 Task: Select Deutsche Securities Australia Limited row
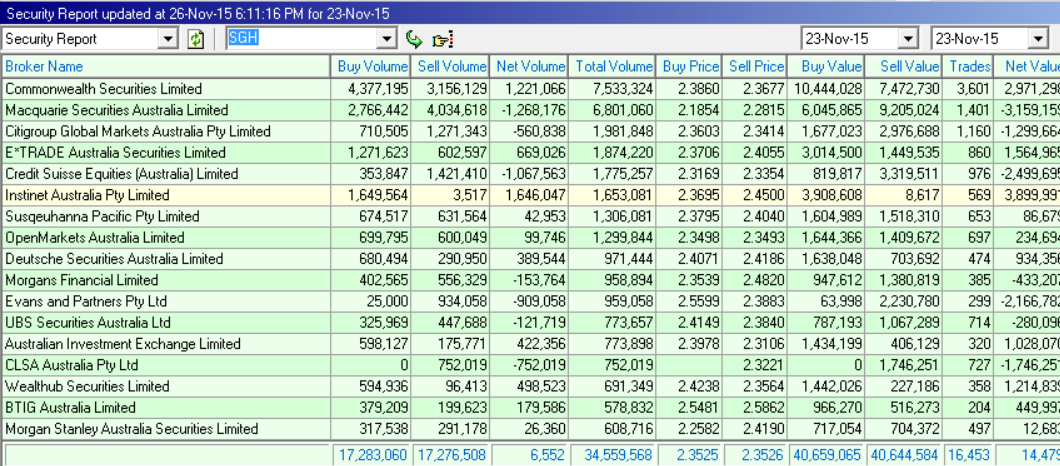[x=530, y=259]
